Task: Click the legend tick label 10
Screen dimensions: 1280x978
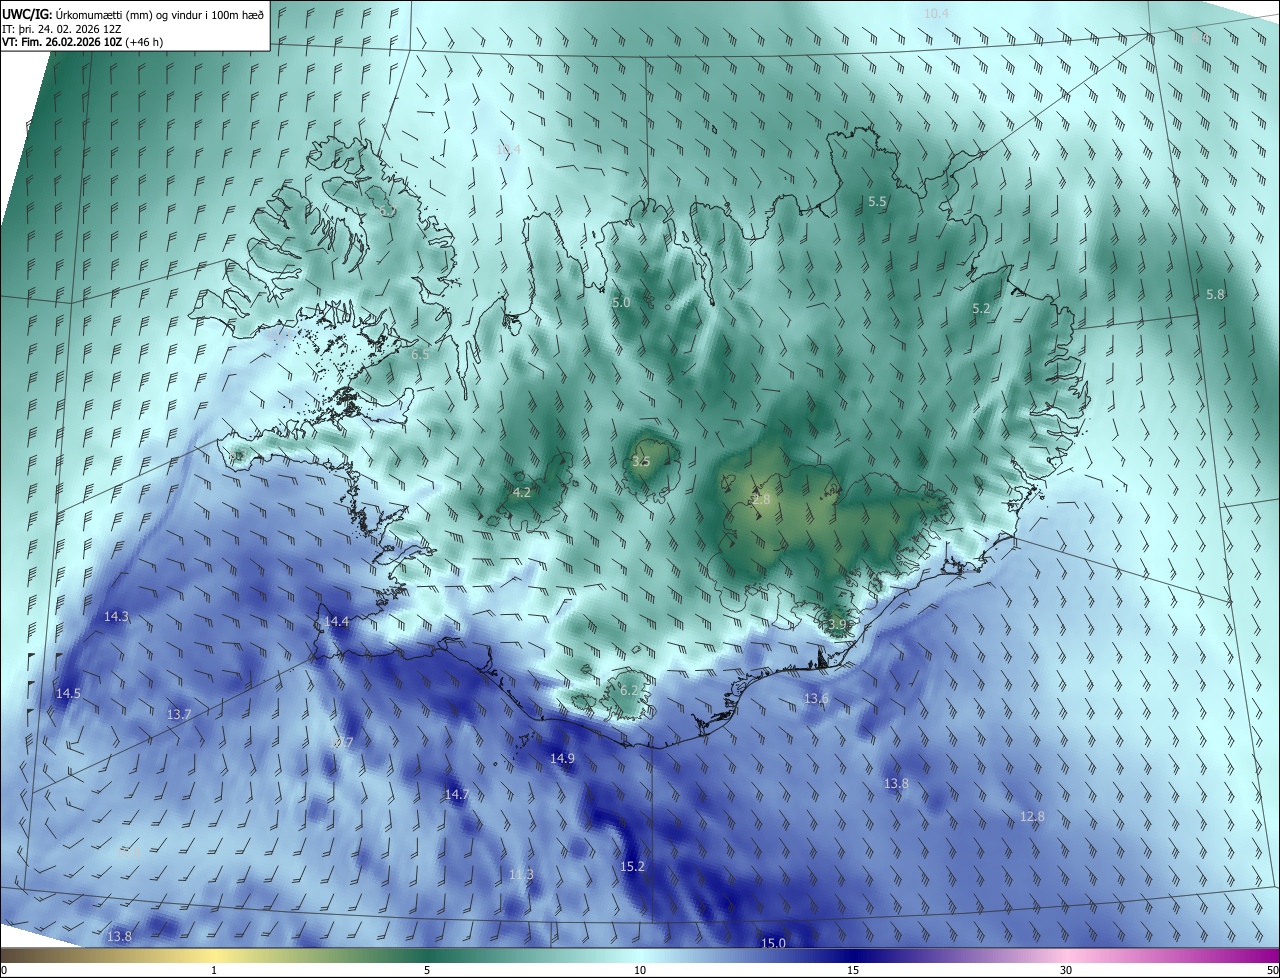Action: click(x=640, y=970)
